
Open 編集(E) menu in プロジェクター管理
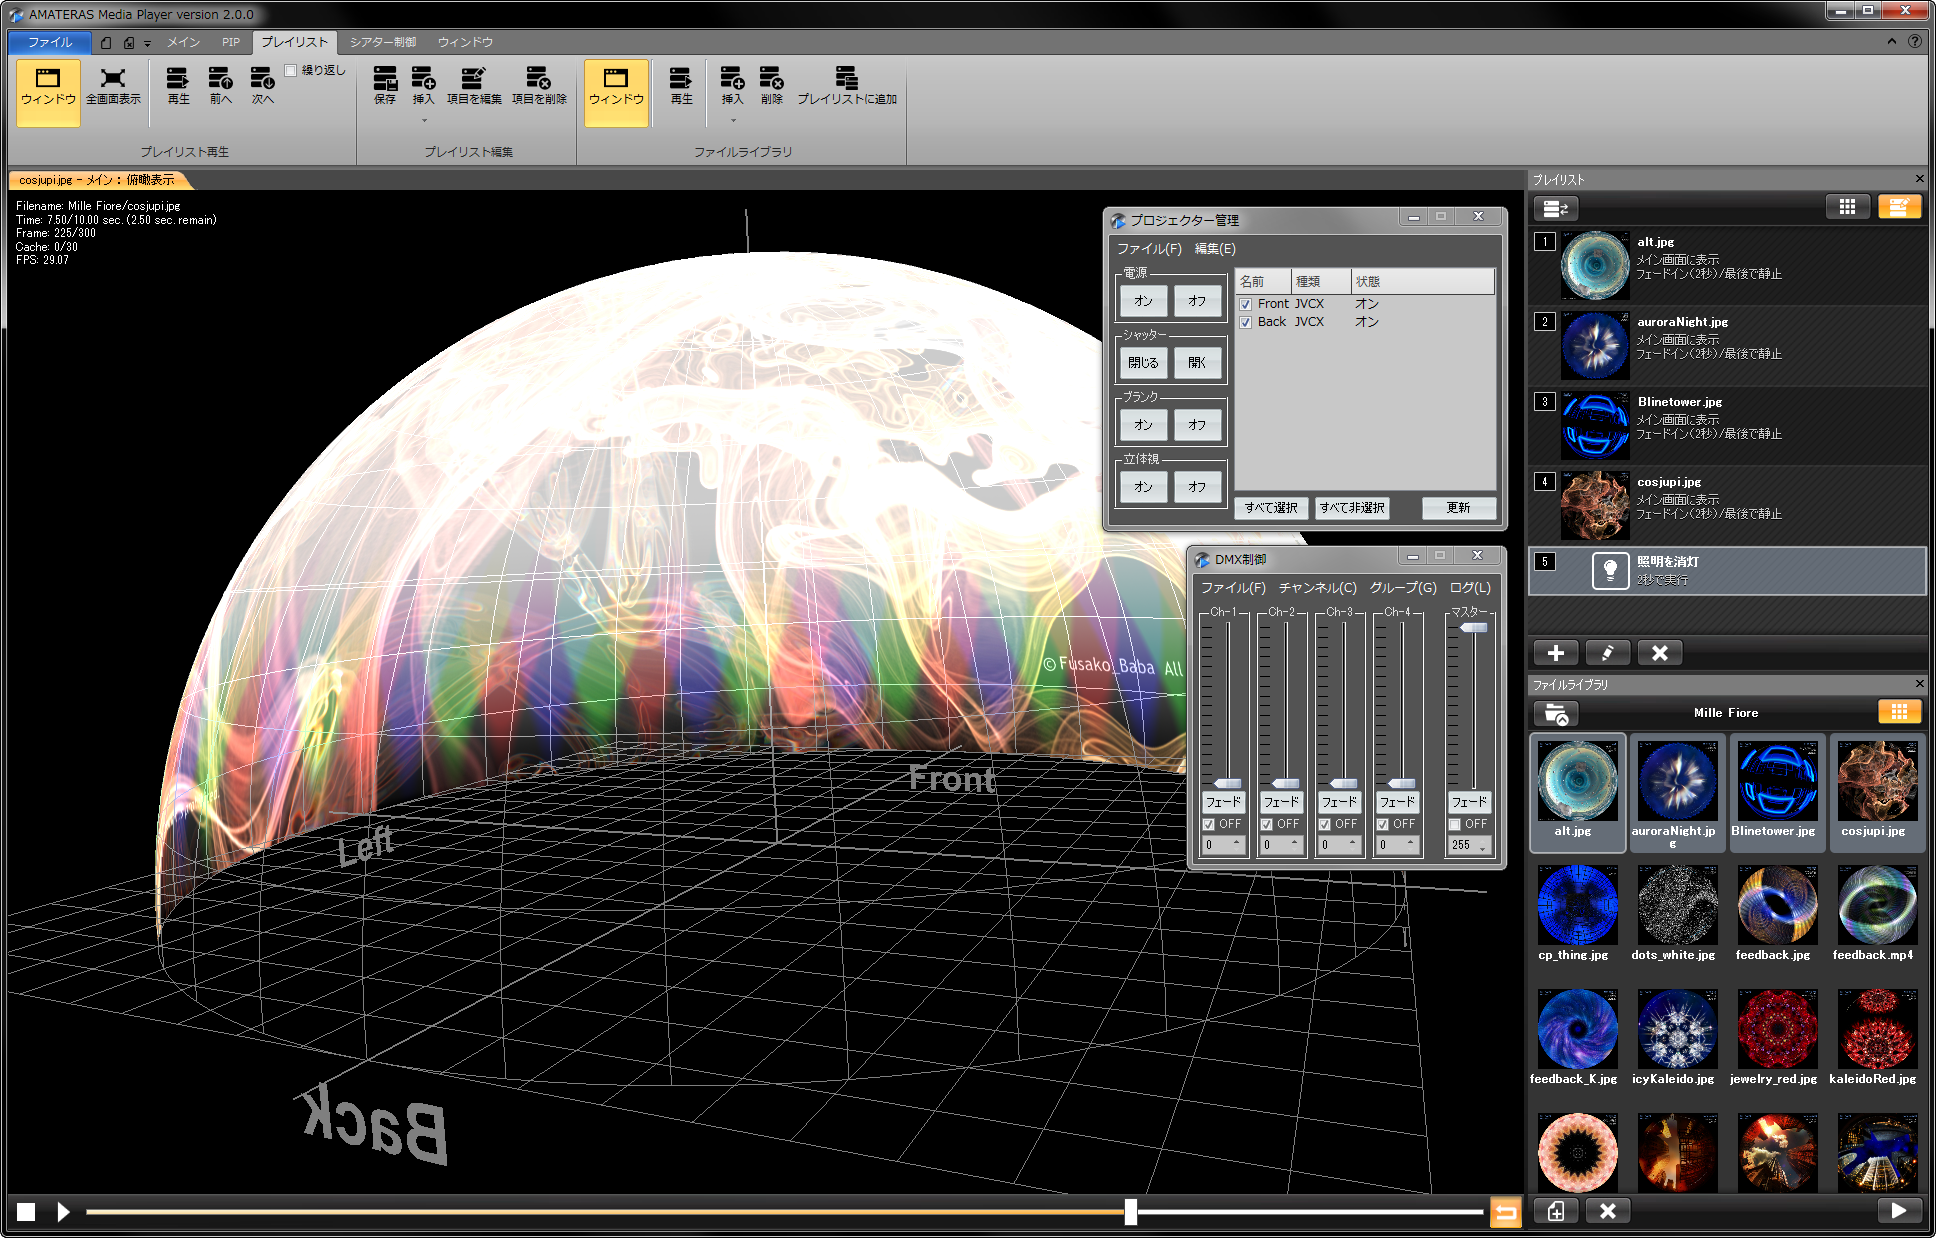(x=1215, y=249)
